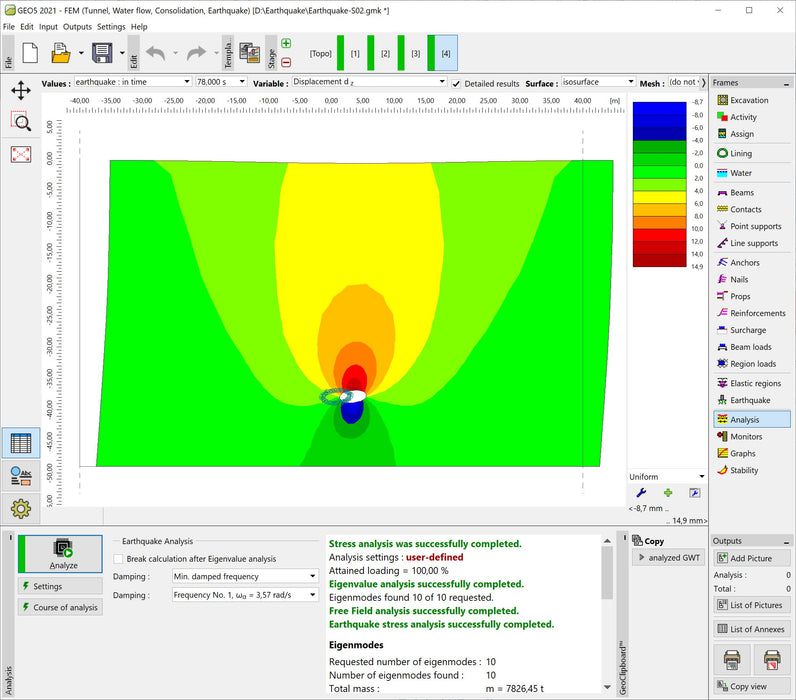Open the settings gear in left sidebar

pyautogui.click(x=20, y=509)
